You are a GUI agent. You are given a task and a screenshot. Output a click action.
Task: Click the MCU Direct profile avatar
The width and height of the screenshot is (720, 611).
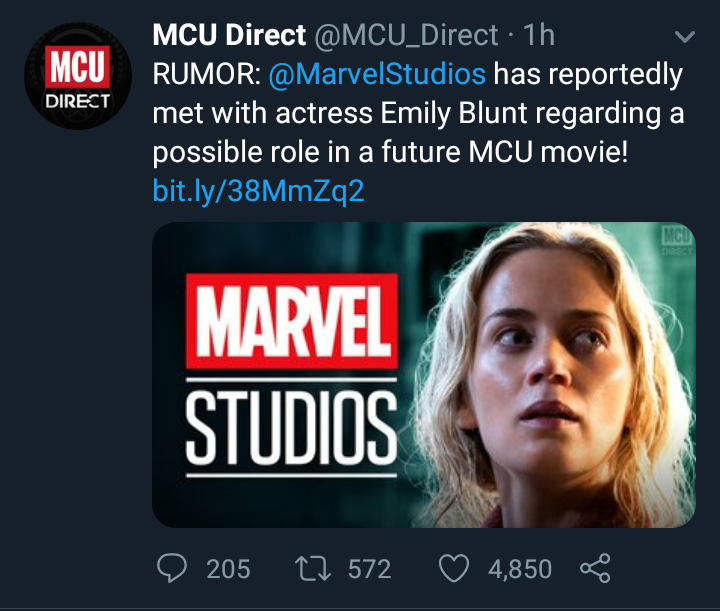(78, 76)
